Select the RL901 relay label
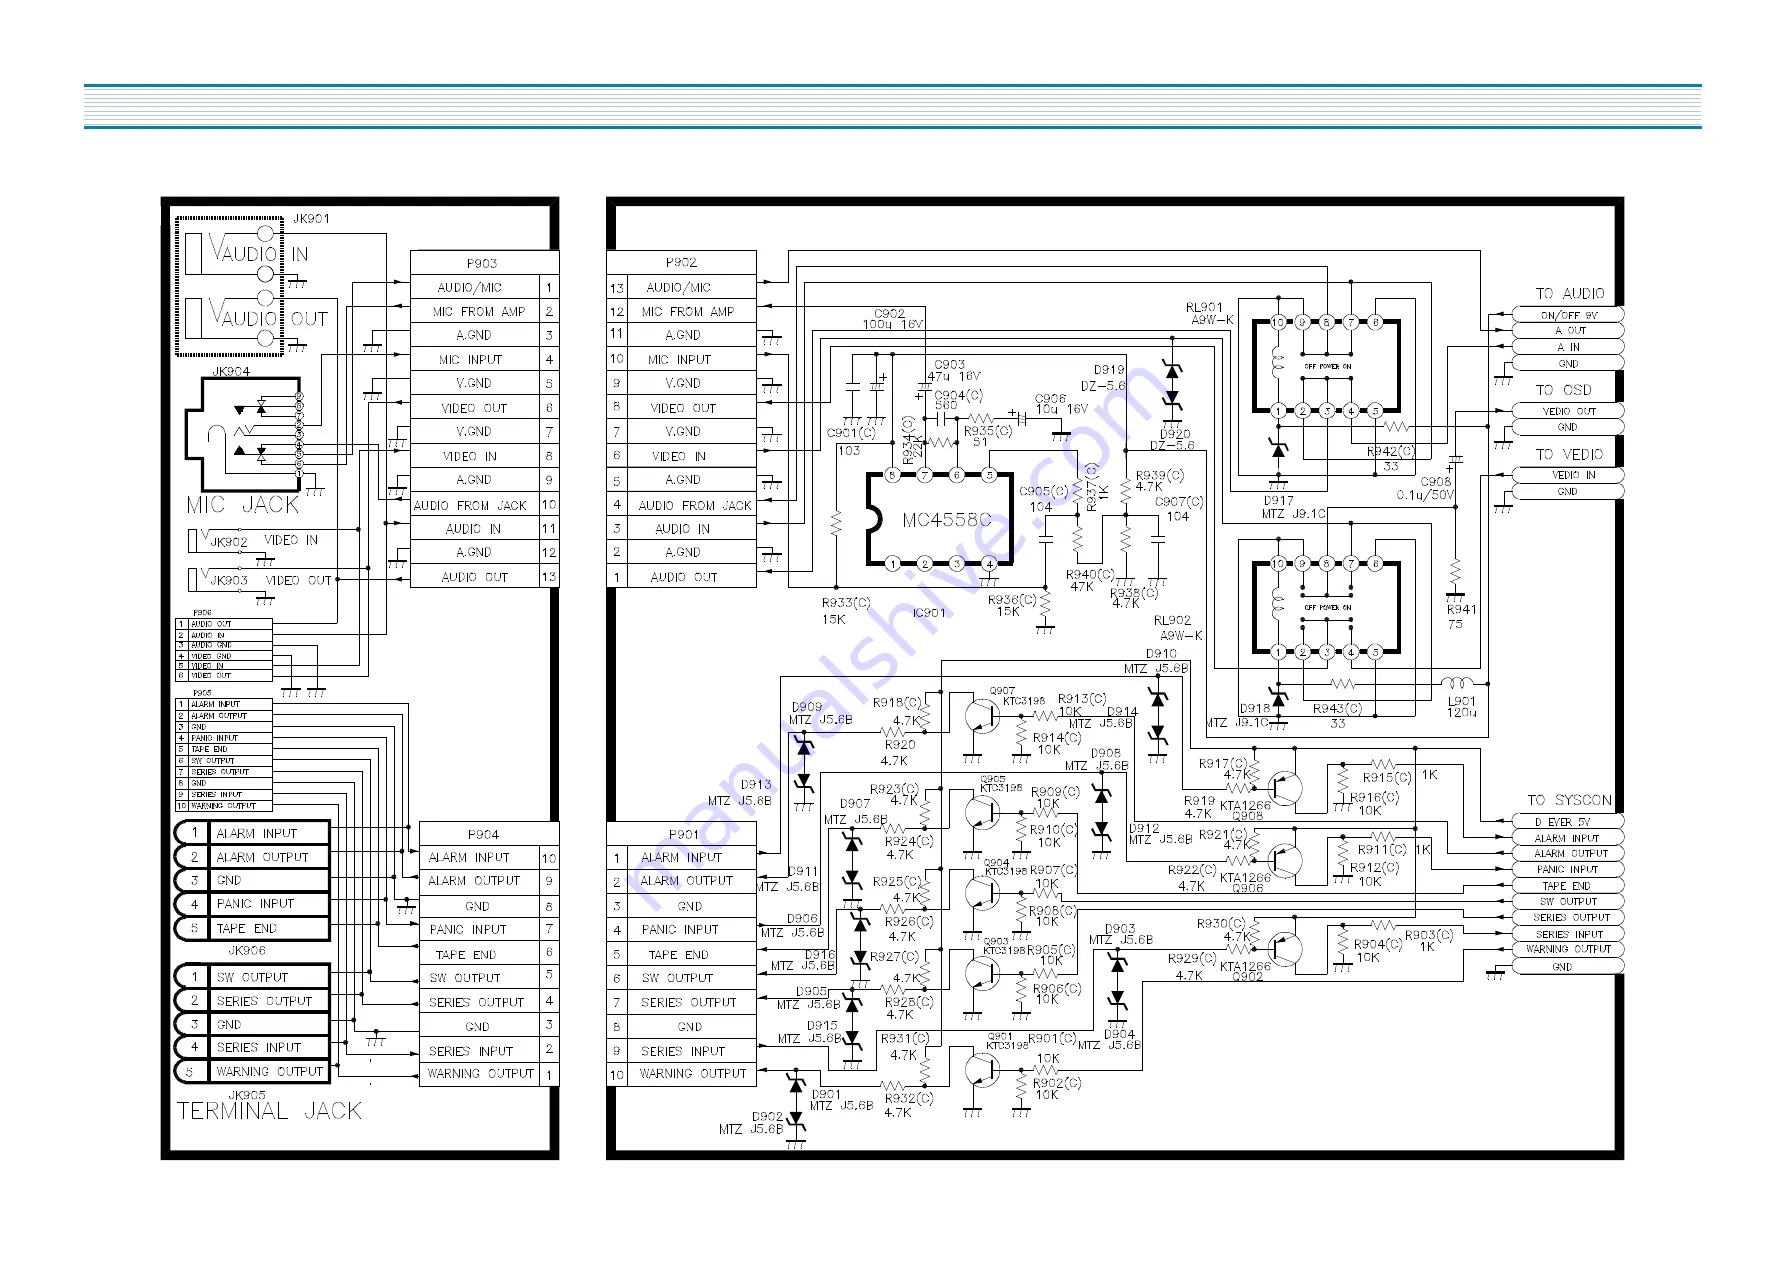 1205,308
